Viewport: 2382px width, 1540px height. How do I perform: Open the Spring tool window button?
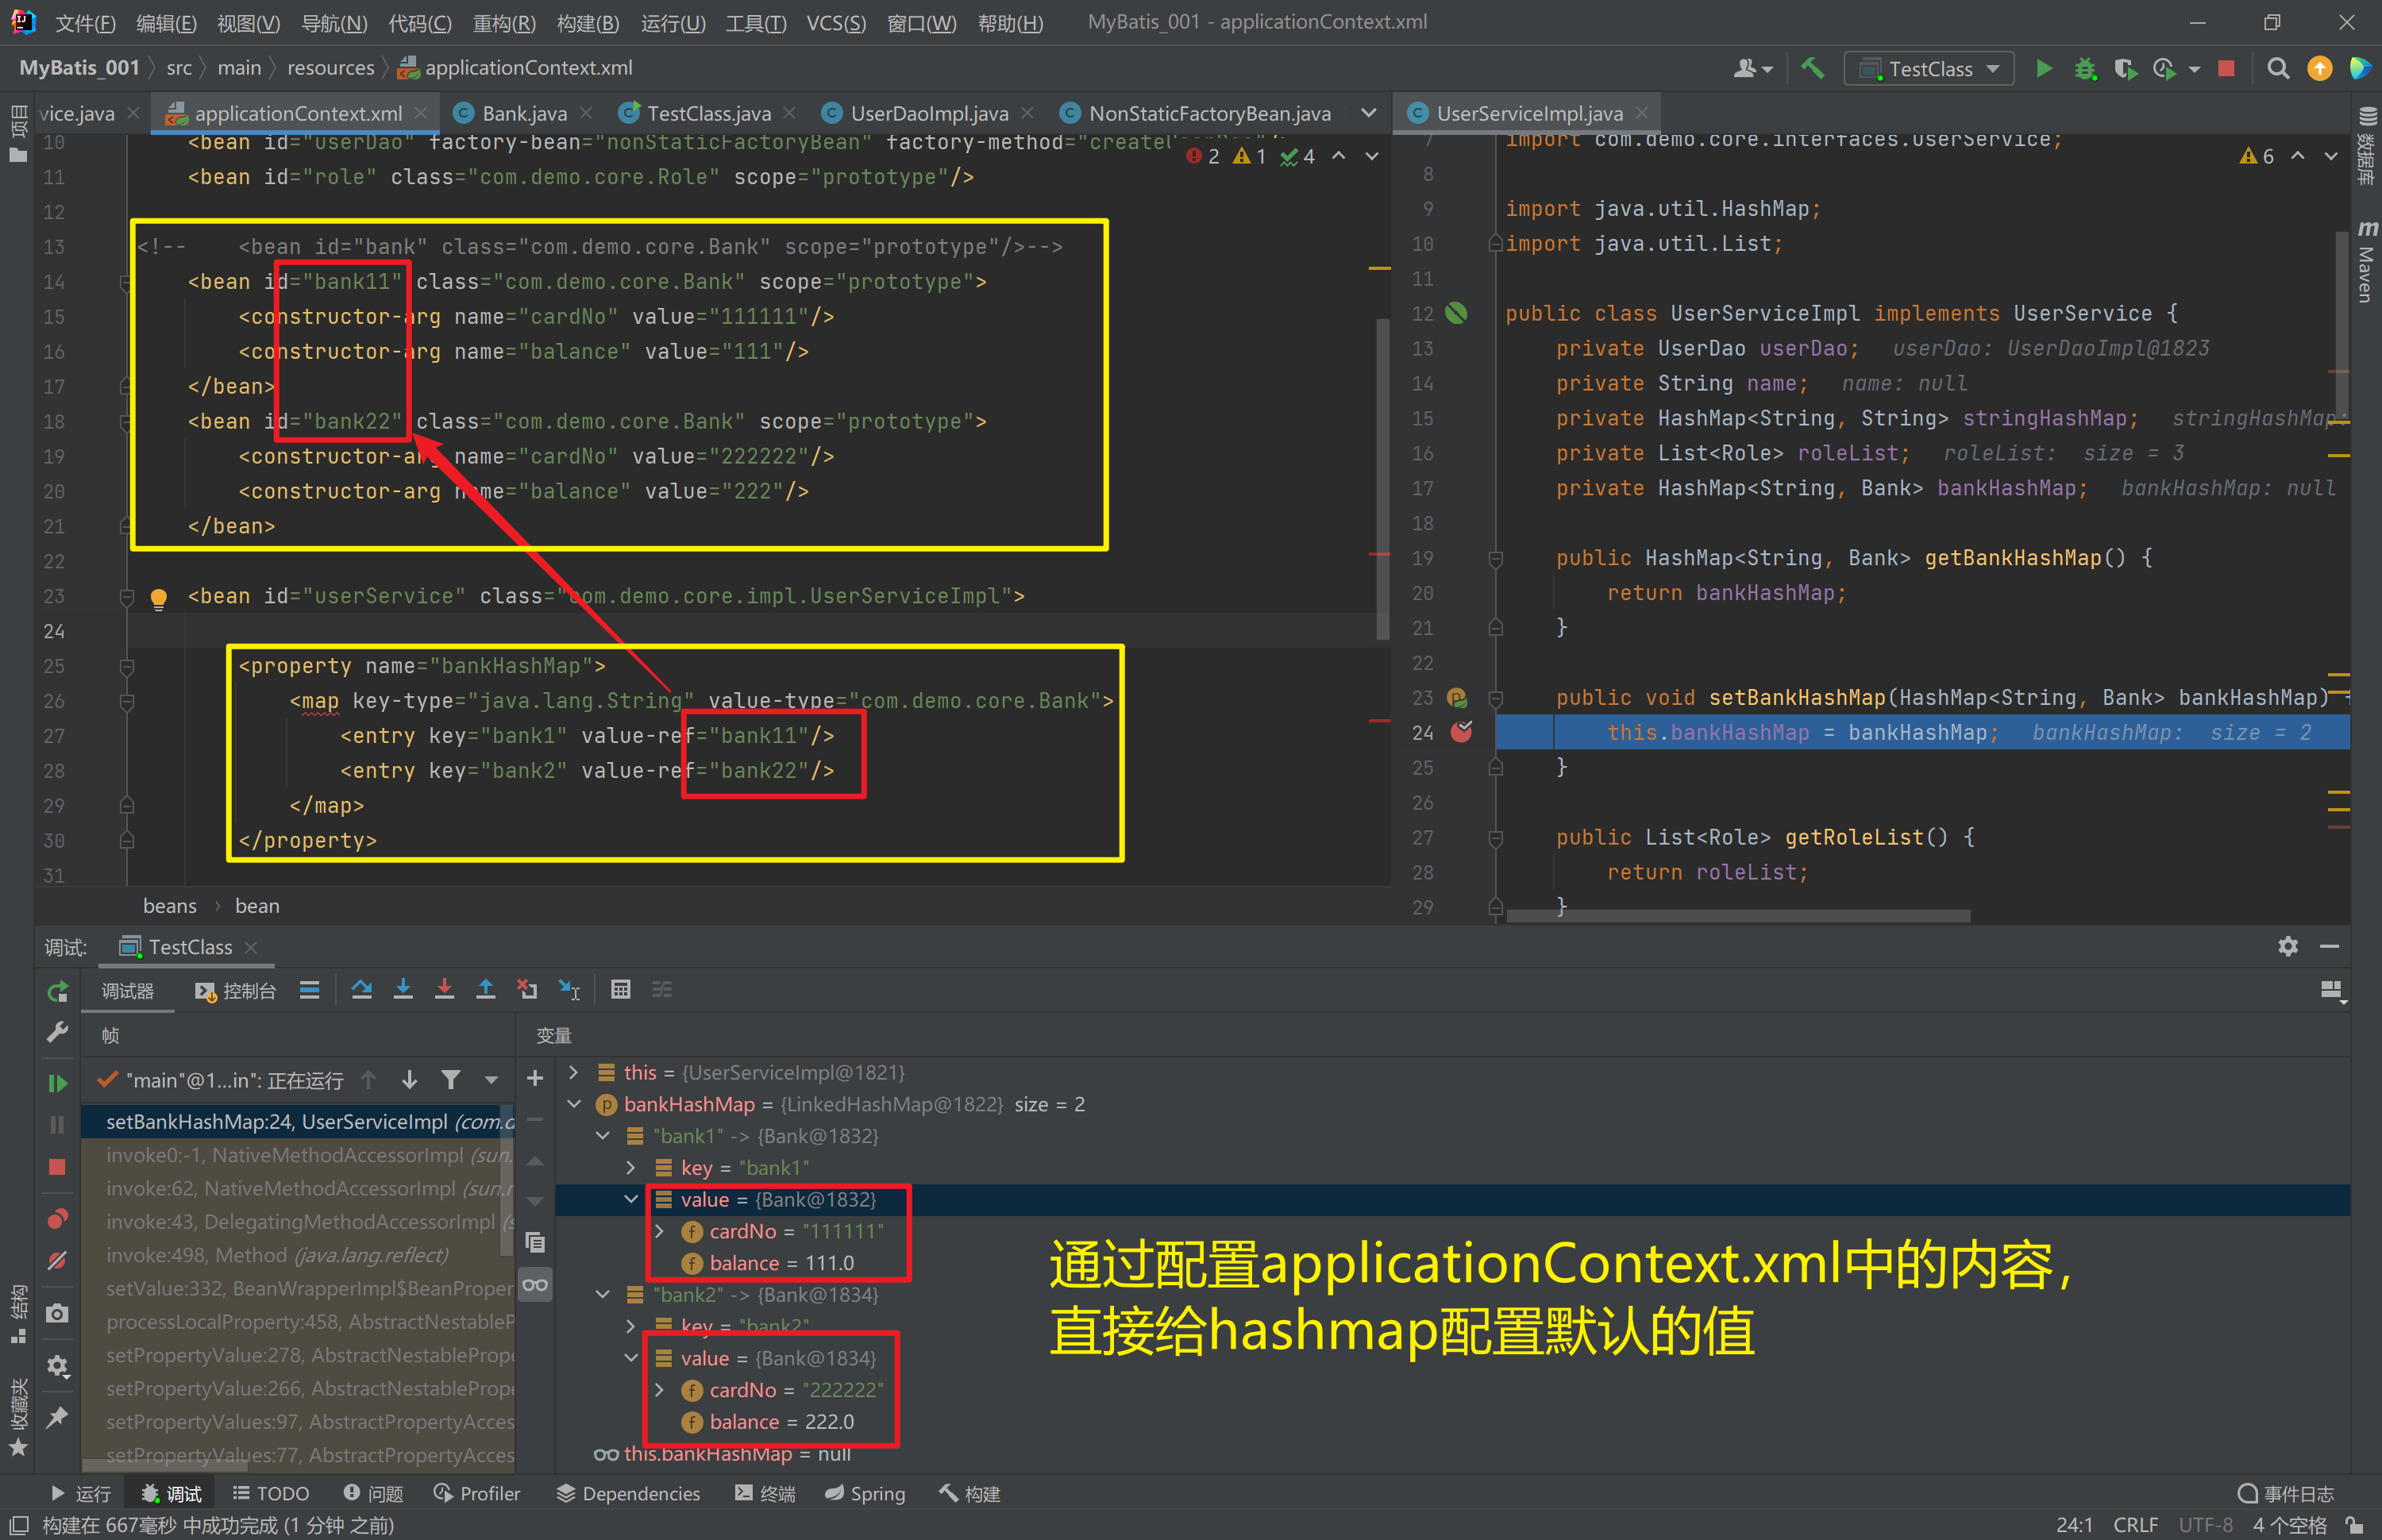(865, 1493)
